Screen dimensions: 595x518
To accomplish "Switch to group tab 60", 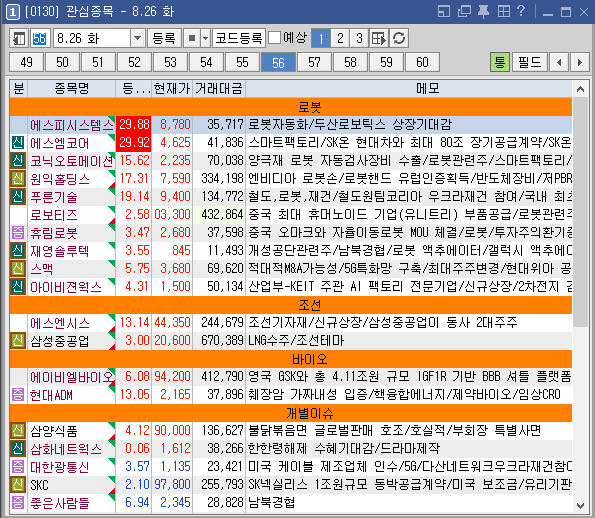I will coord(422,62).
